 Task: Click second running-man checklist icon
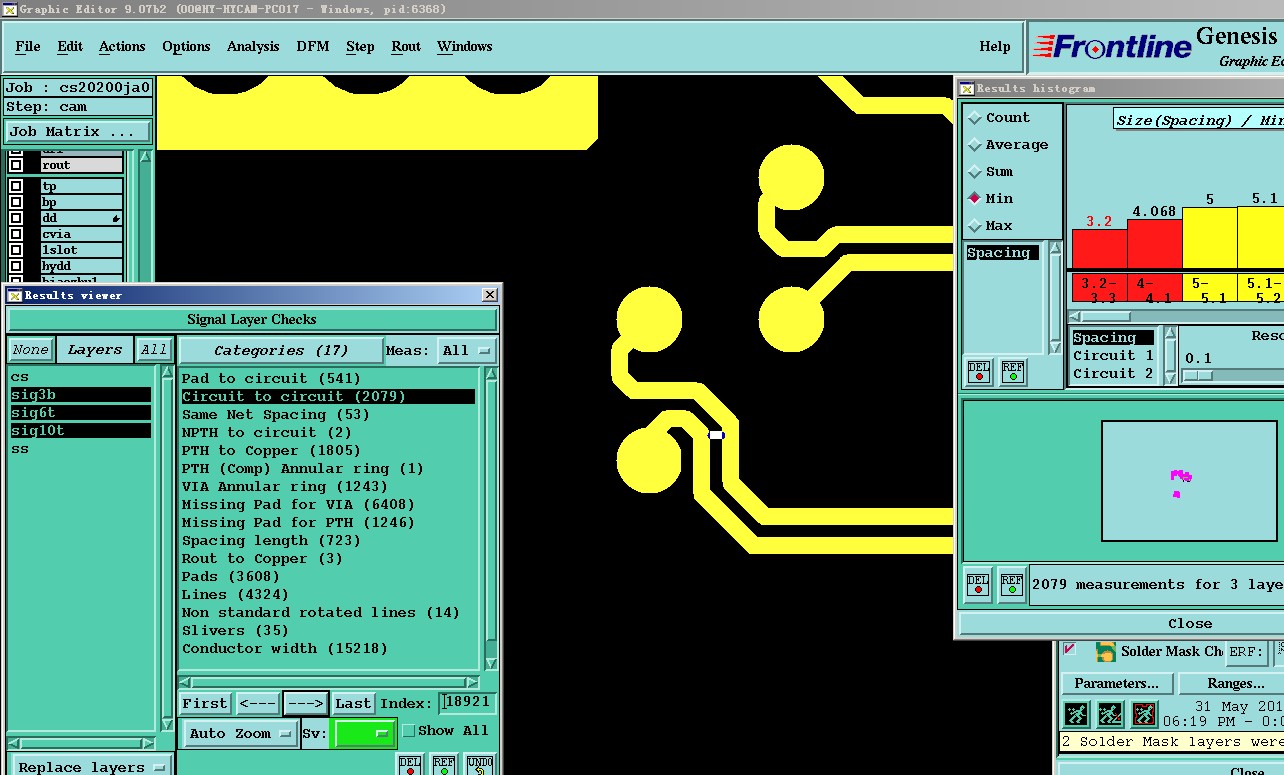(x=1110, y=714)
